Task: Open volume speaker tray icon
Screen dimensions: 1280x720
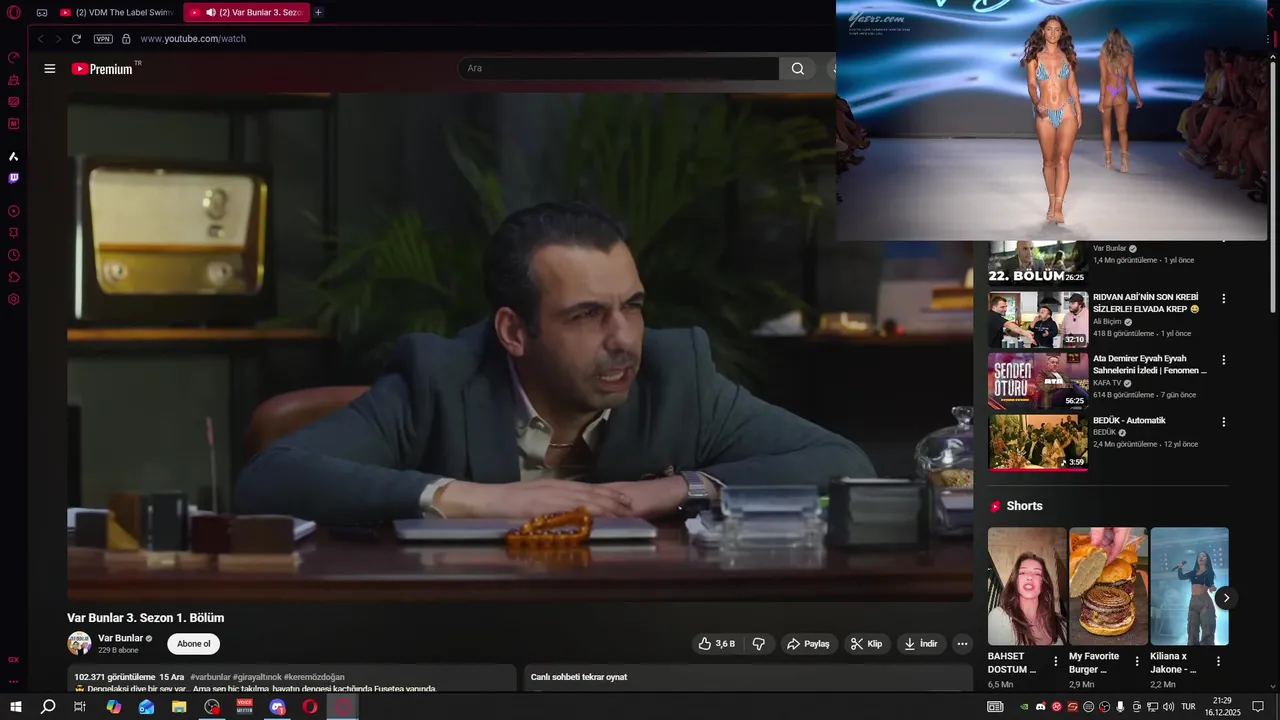Action: click(1168, 707)
